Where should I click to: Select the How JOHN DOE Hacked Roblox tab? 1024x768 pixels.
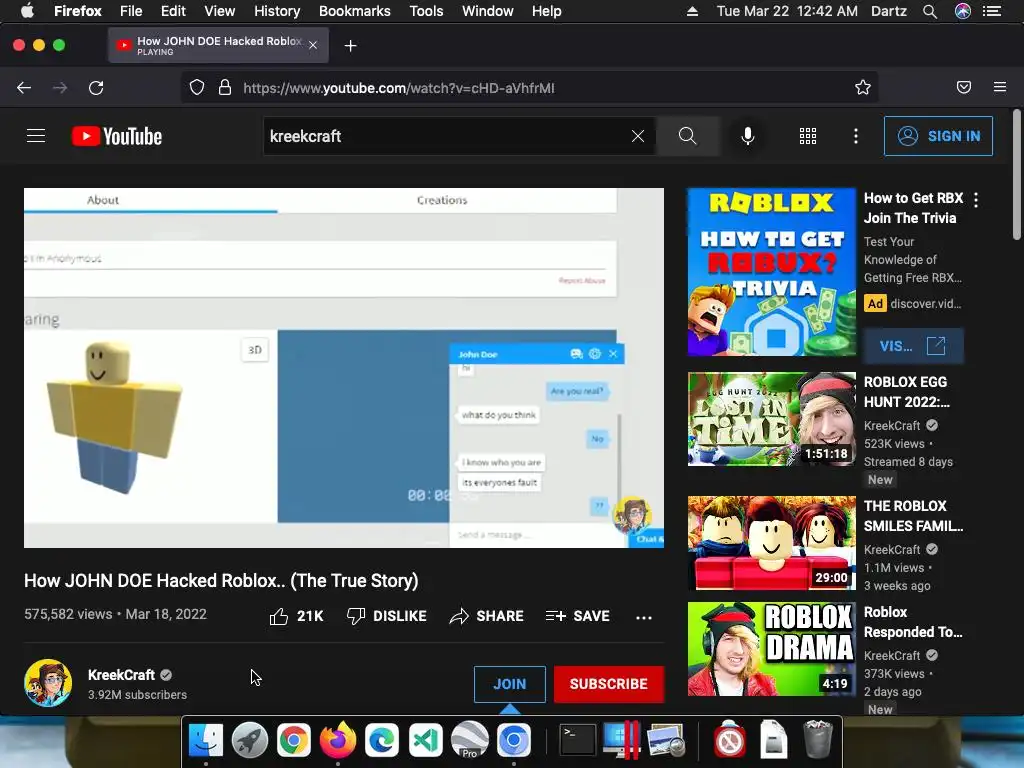click(x=218, y=45)
